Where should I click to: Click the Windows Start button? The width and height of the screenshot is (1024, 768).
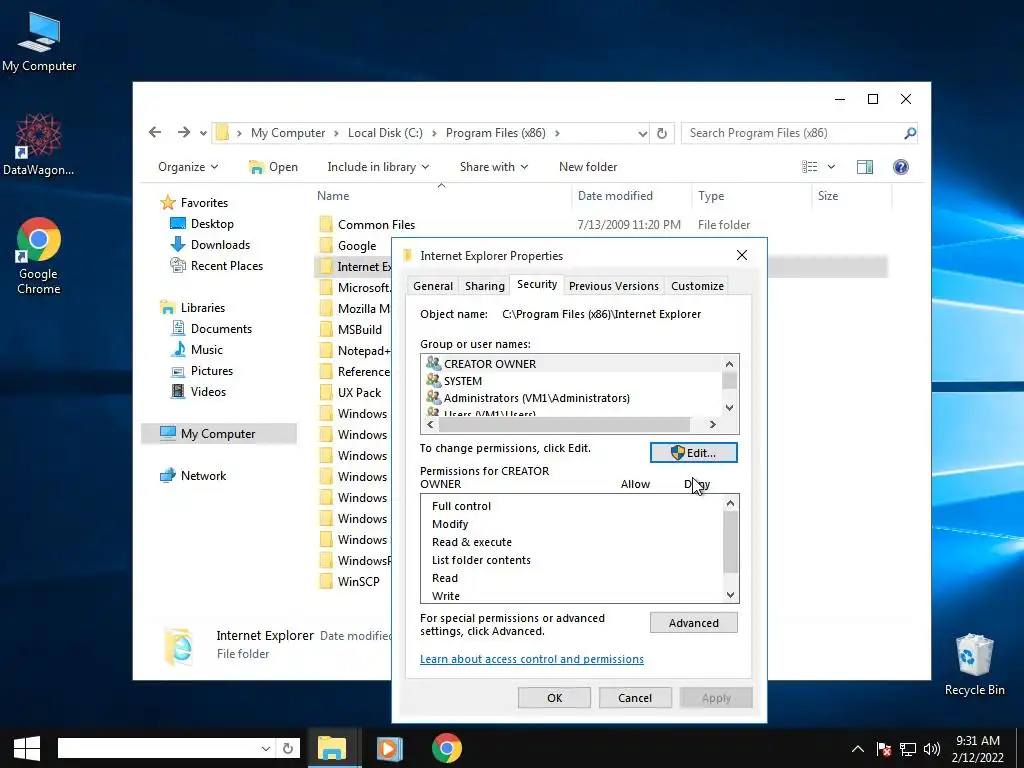click(x=27, y=748)
